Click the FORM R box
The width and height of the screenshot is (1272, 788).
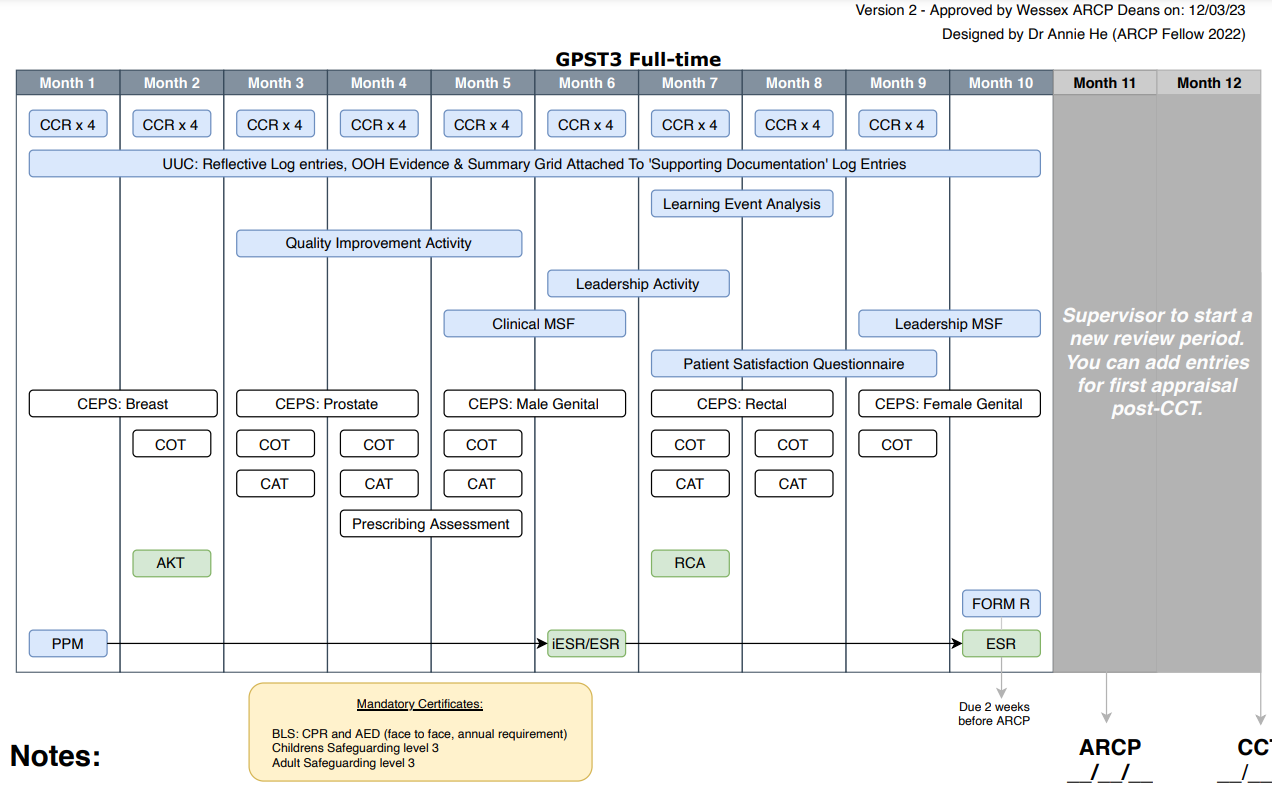click(1000, 604)
